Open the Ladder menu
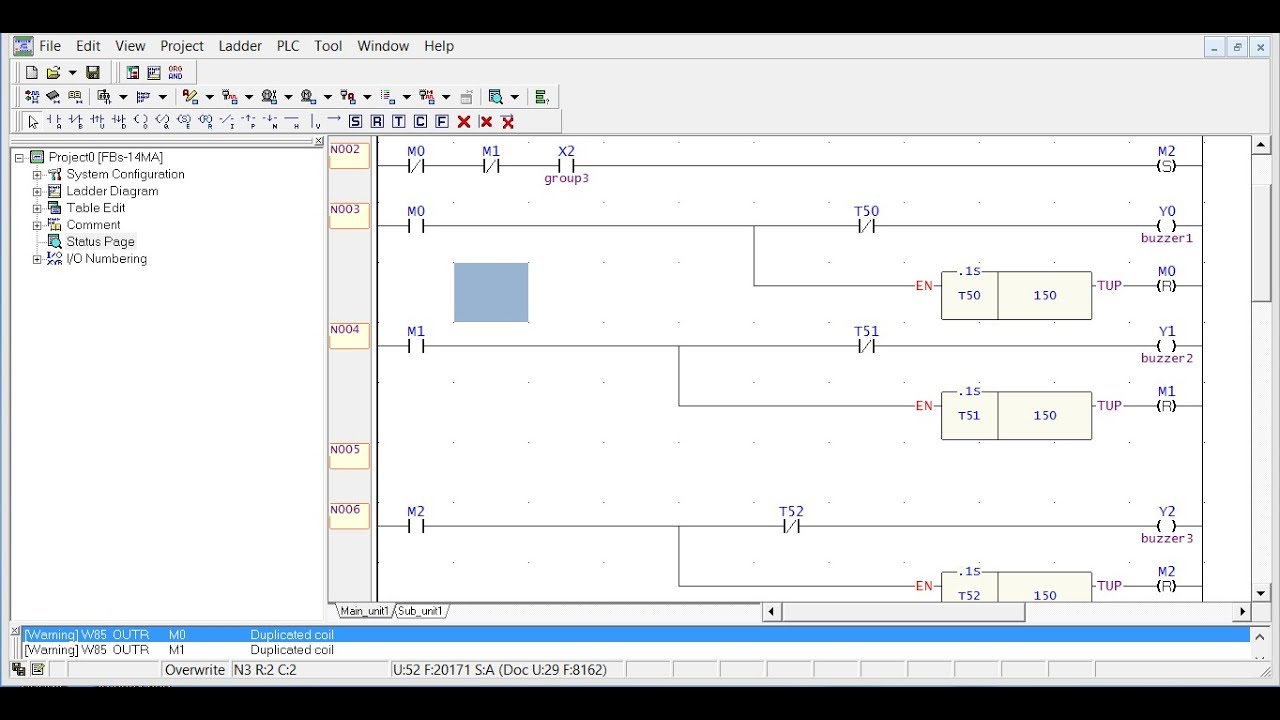This screenshot has height=720, width=1280. tap(240, 46)
